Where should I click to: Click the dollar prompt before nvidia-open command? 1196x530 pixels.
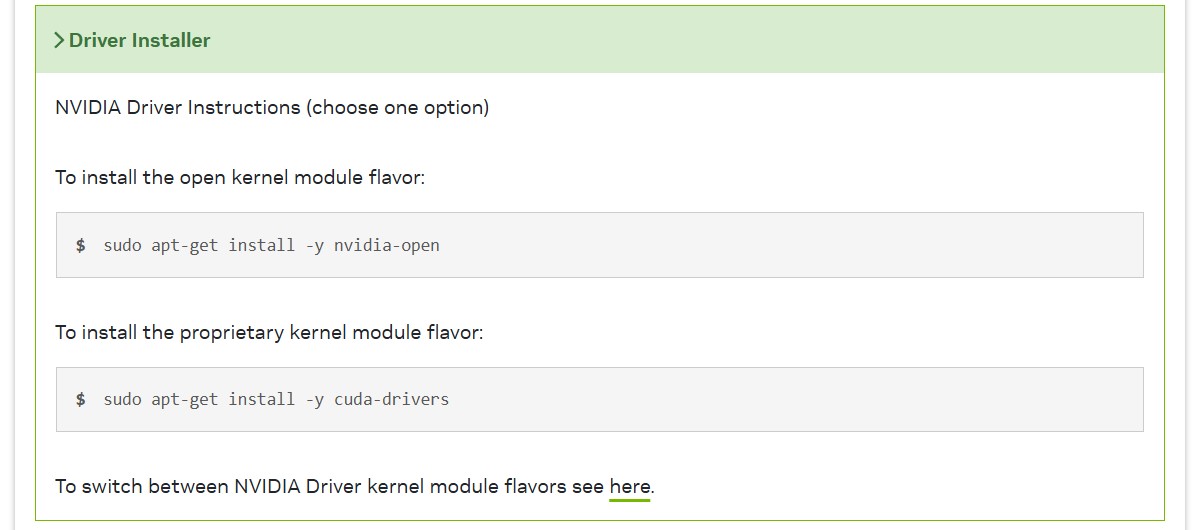(81, 246)
